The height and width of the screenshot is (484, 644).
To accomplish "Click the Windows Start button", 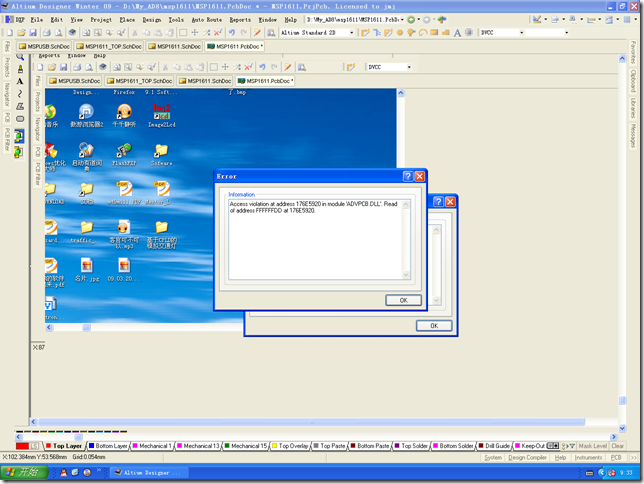I will (x=24, y=472).
